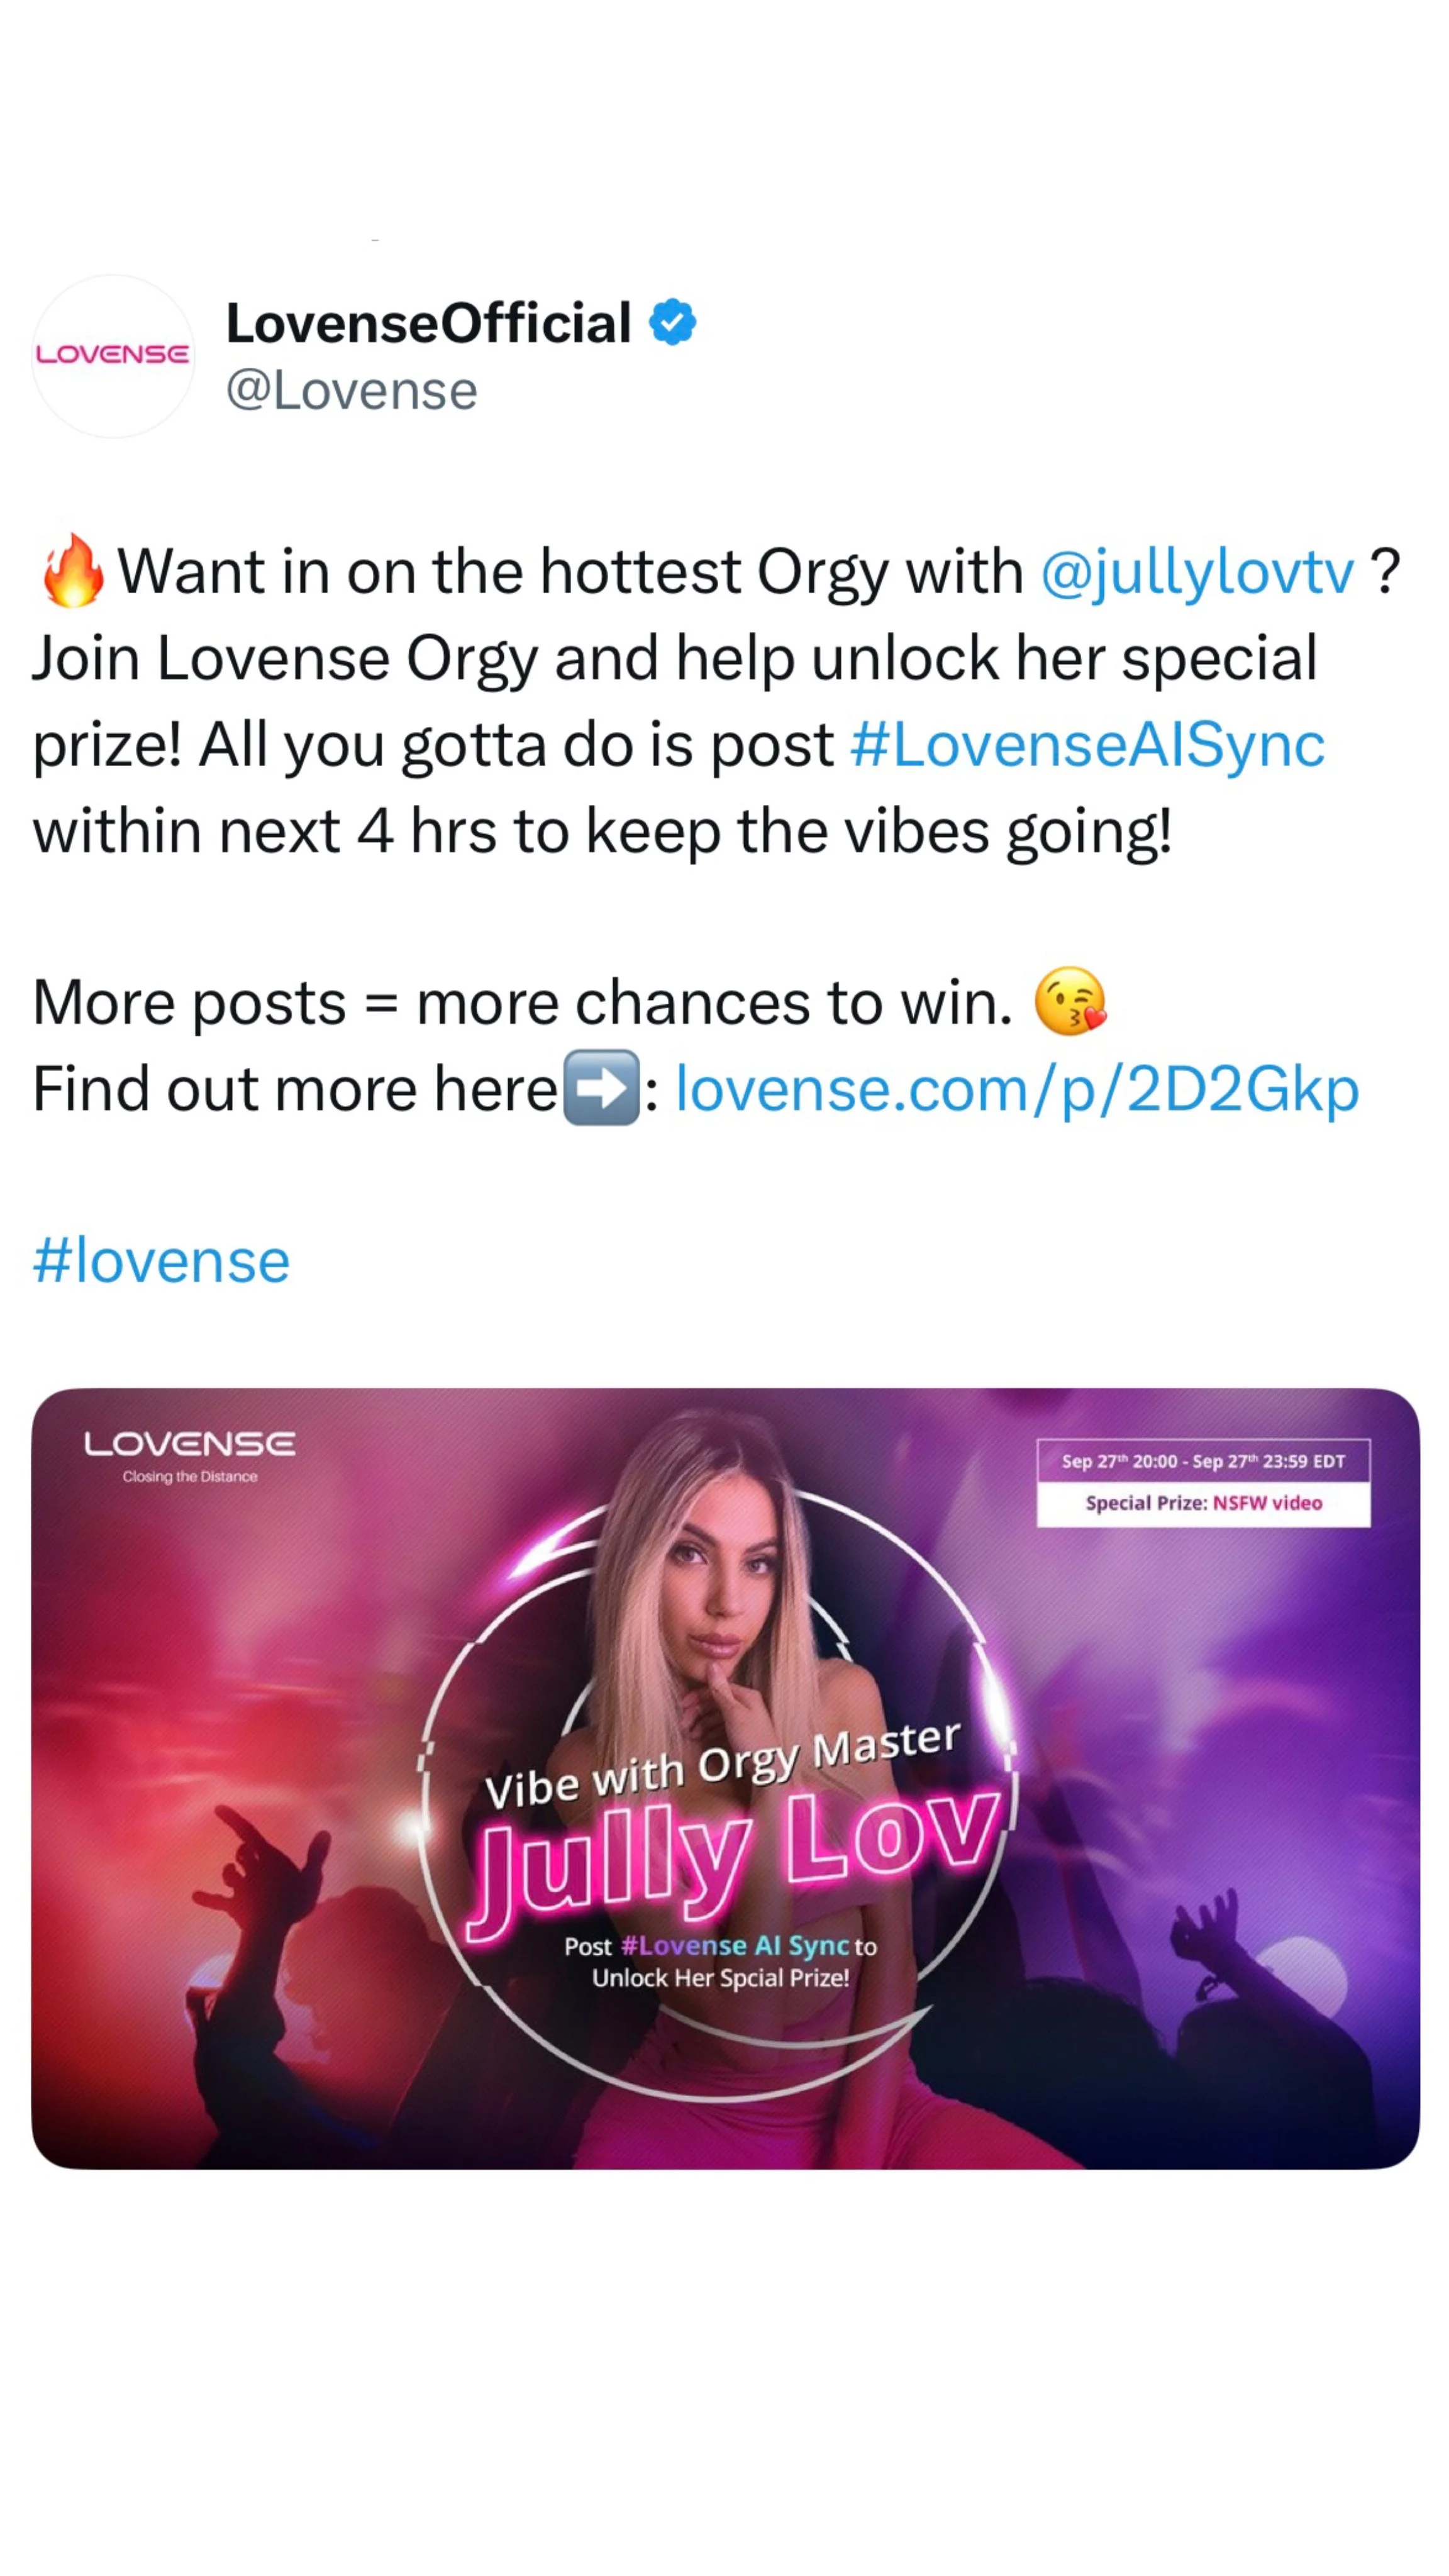
Task: Tap the #lovense hashtag
Action: pos(161,1261)
